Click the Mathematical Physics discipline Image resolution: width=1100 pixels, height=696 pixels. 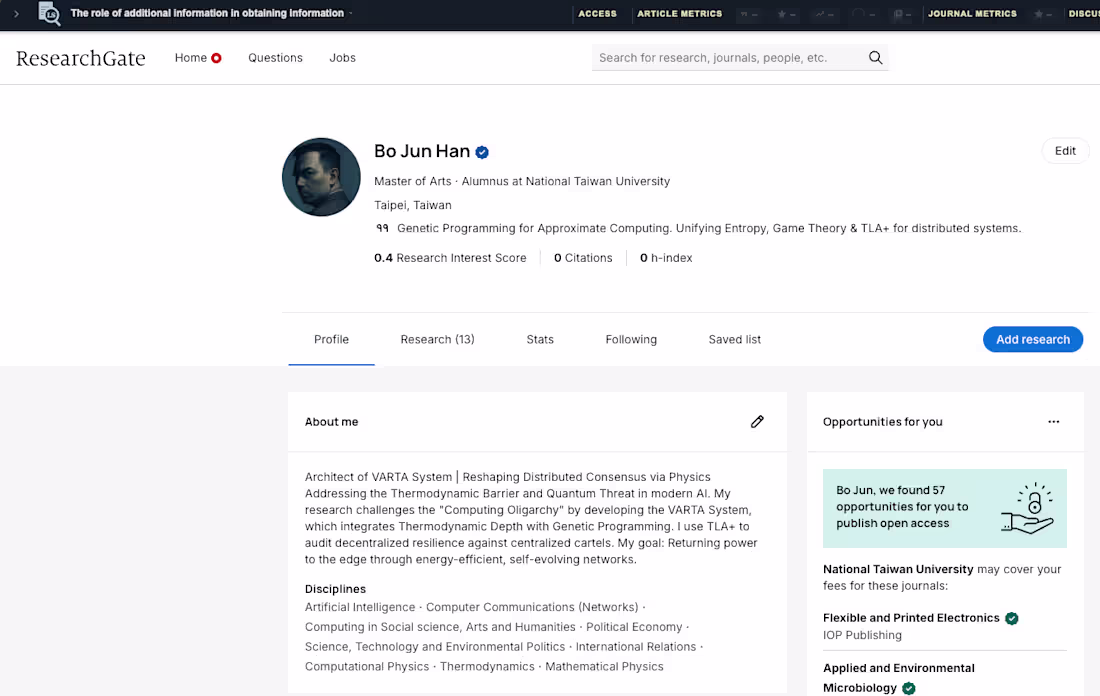pyautogui.click(x=604, y=667)
